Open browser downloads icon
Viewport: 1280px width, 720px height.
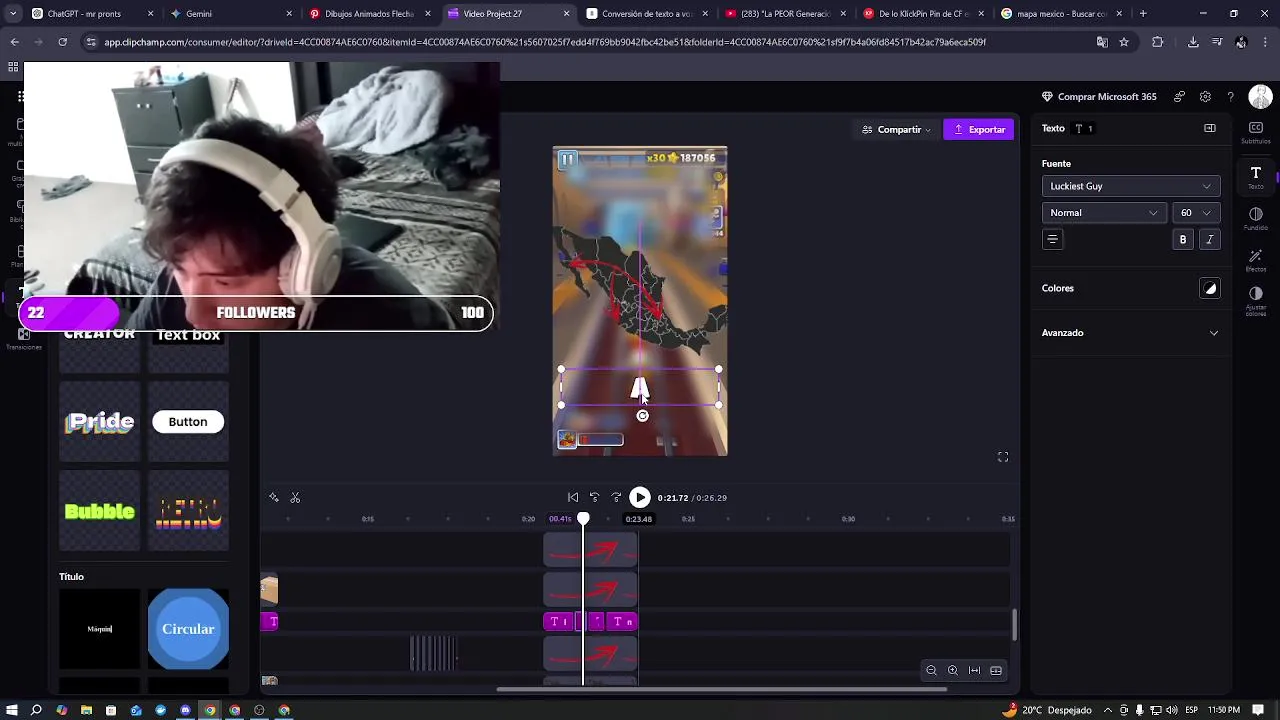[1193, 42]
